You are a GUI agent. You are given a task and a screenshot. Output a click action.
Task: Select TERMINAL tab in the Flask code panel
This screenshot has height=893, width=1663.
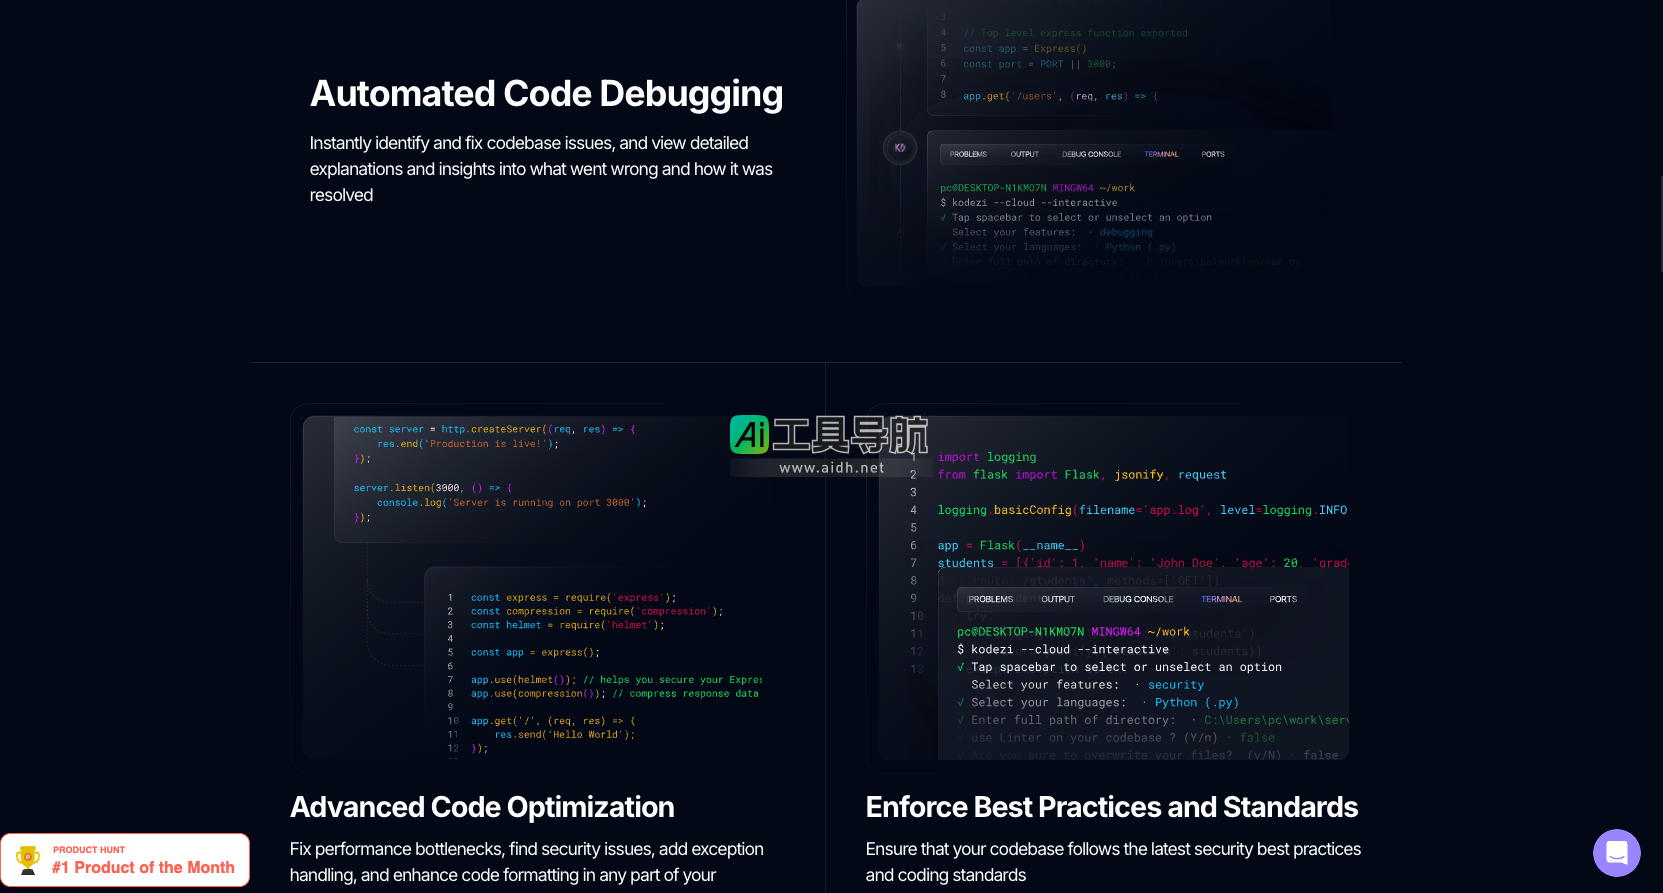[x=1221, y=599]
